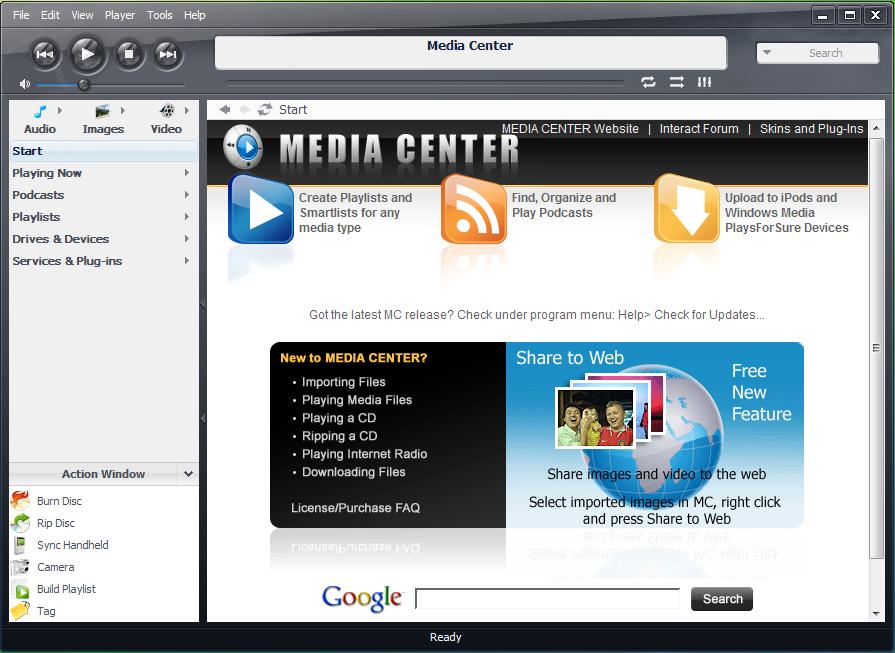Open the View menu

(x=82, y=15)
